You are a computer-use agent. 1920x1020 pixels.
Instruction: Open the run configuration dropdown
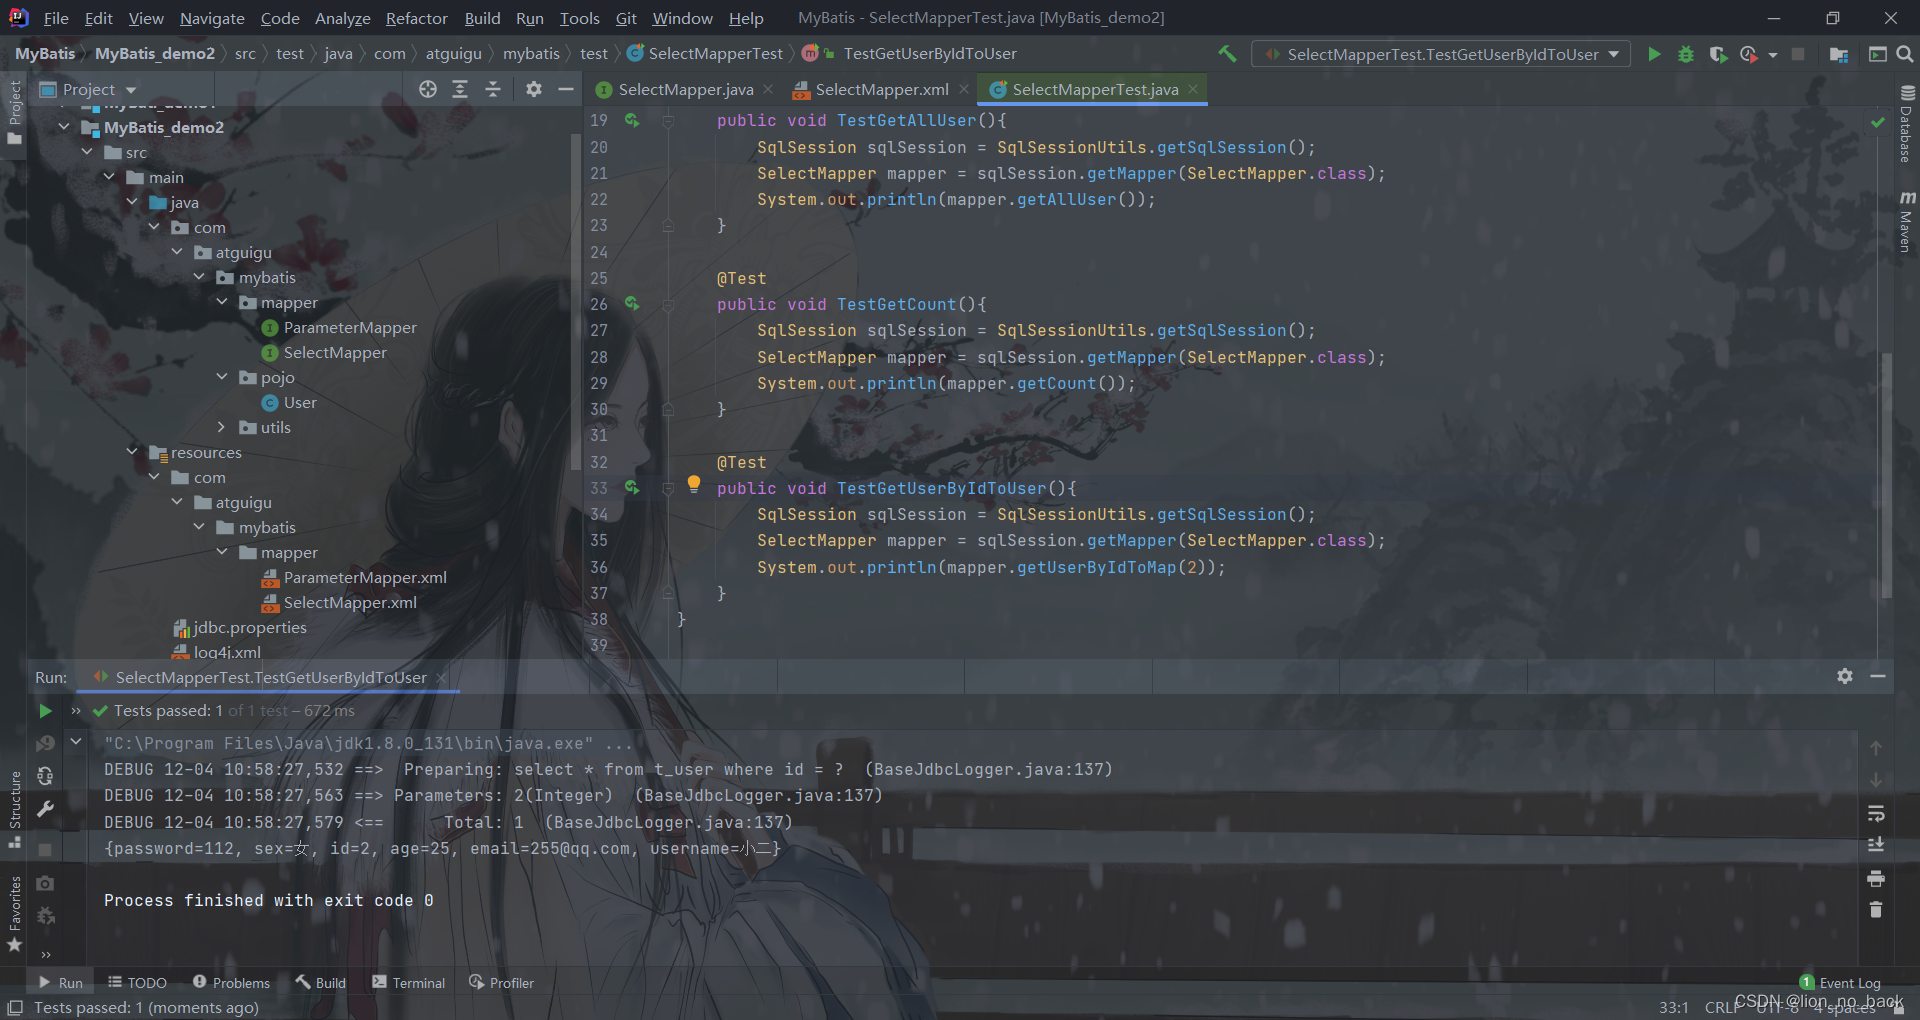pos(1441,54)
